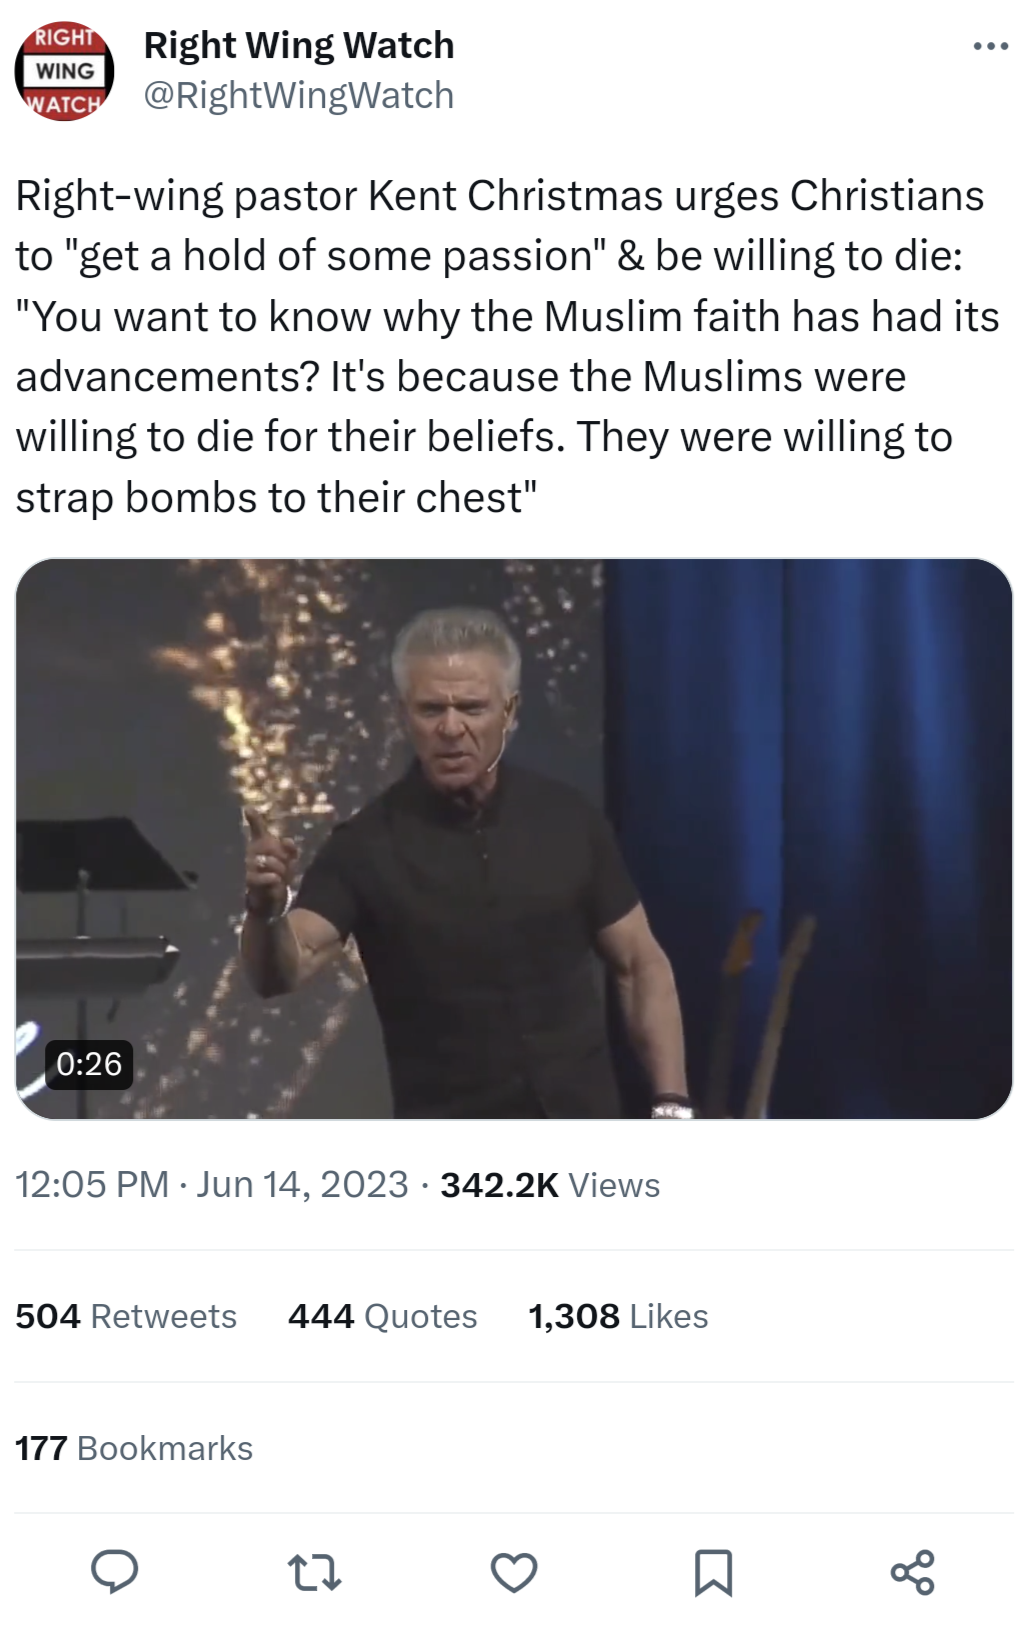The height and width of the screenshot is (1628, 1025).
Task: Open the reply composer via speech bubble icon
Action: (114, 1571)
